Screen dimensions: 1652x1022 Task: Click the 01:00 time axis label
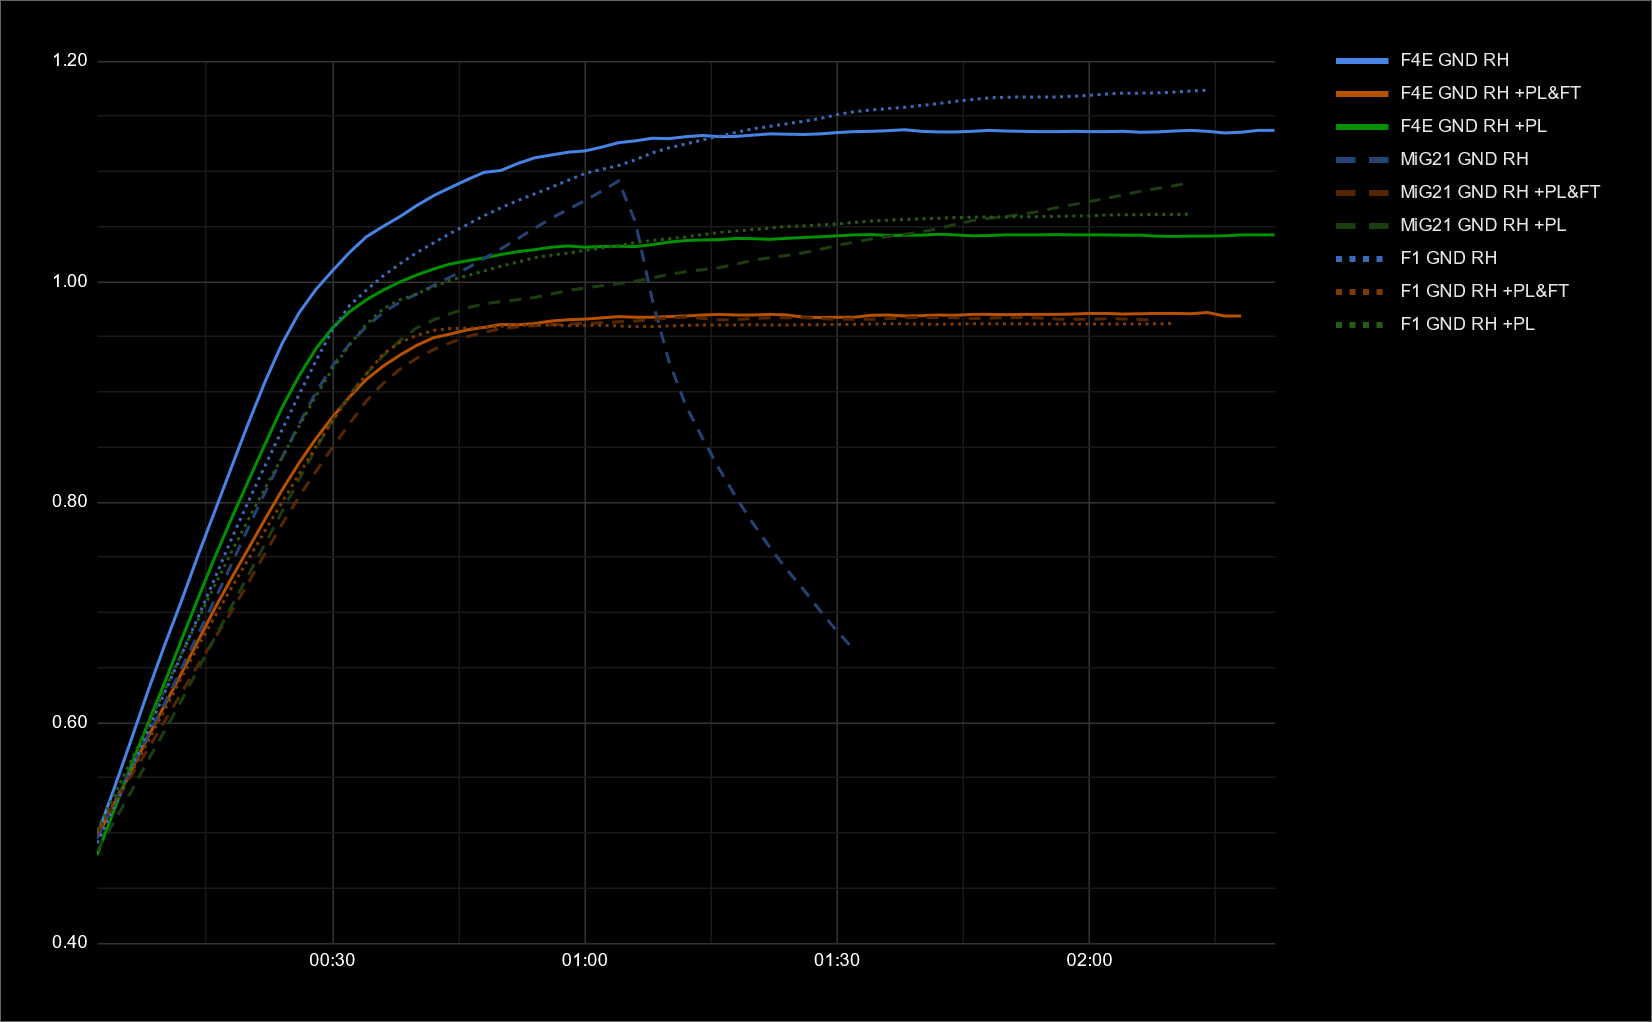coord(584,960)
